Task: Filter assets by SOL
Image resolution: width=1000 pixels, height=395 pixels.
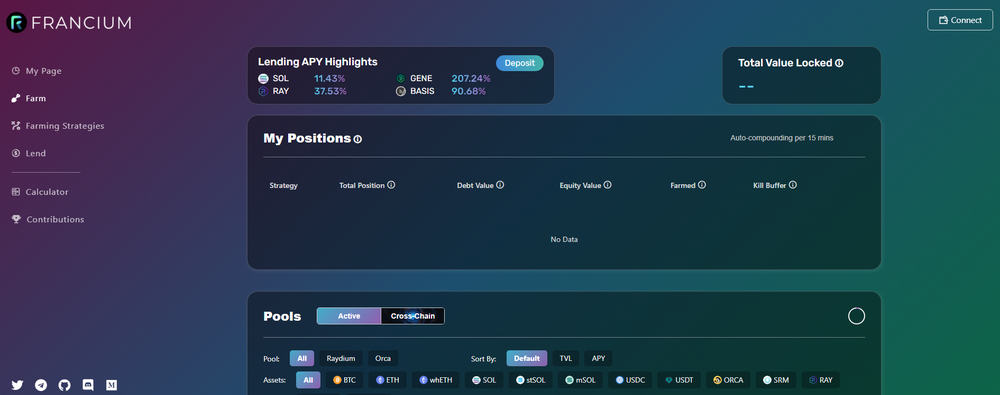Action: [x=484, y=380]
